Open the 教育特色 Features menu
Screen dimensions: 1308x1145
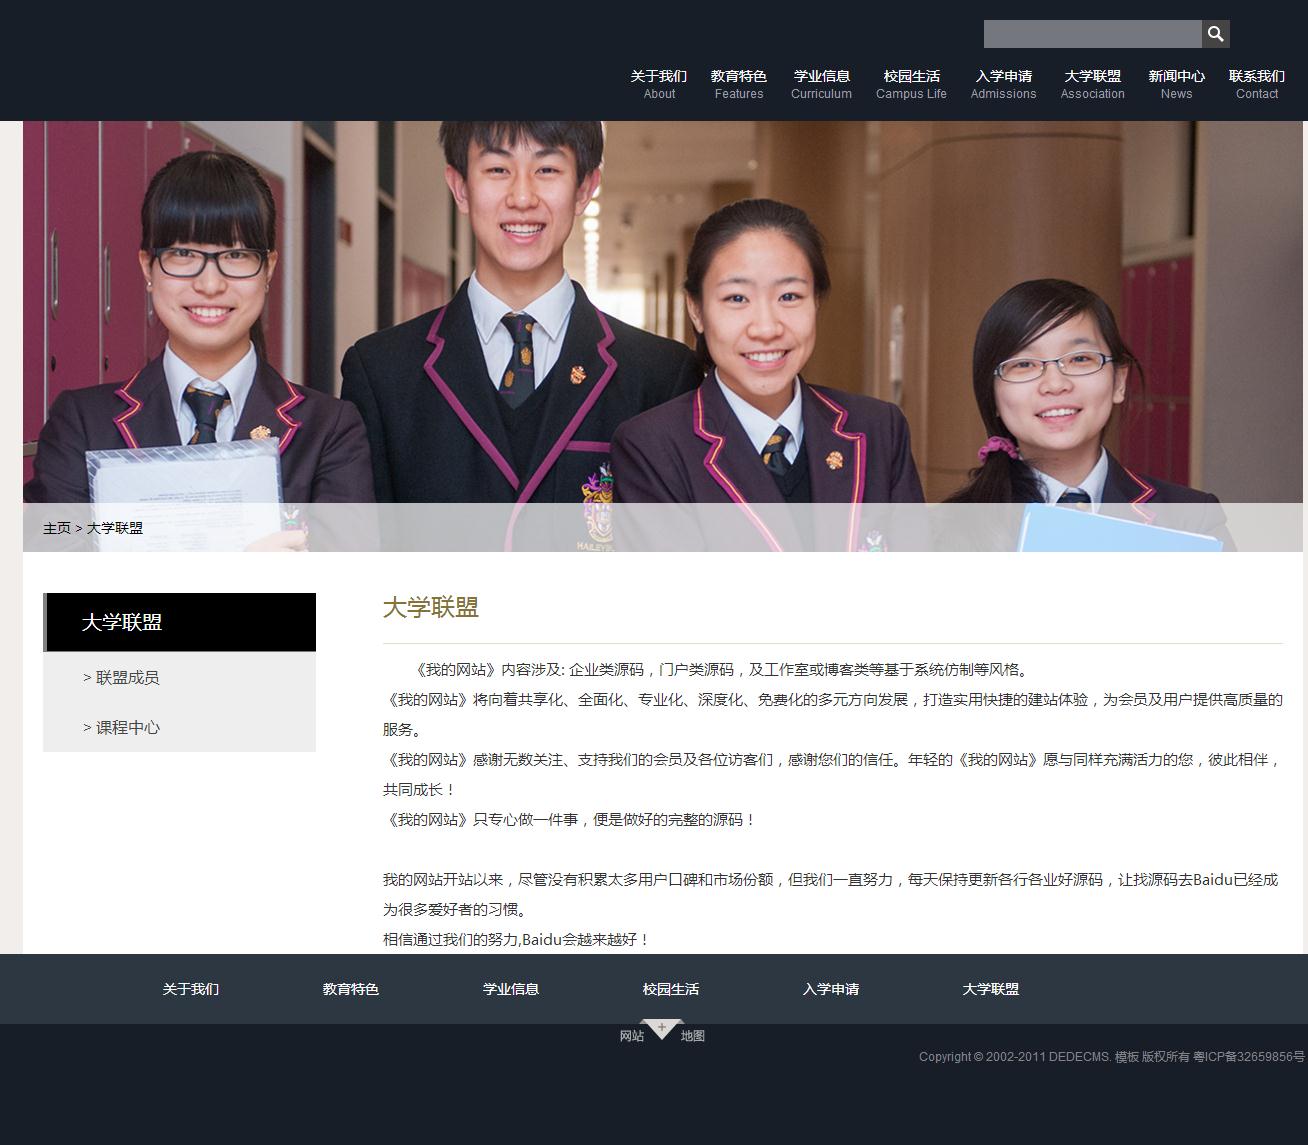738,84
